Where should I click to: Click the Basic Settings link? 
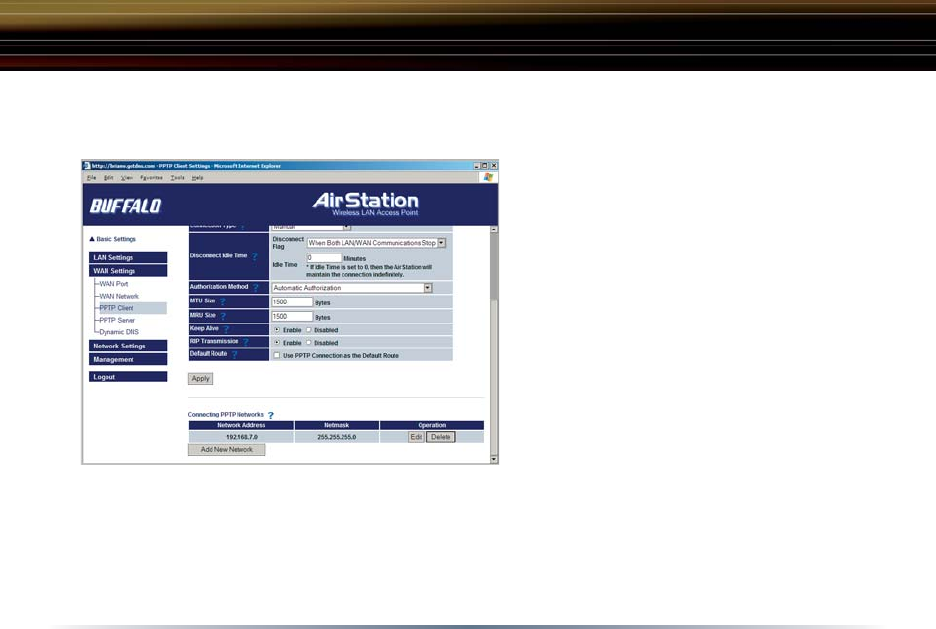(x=116, y=239)
